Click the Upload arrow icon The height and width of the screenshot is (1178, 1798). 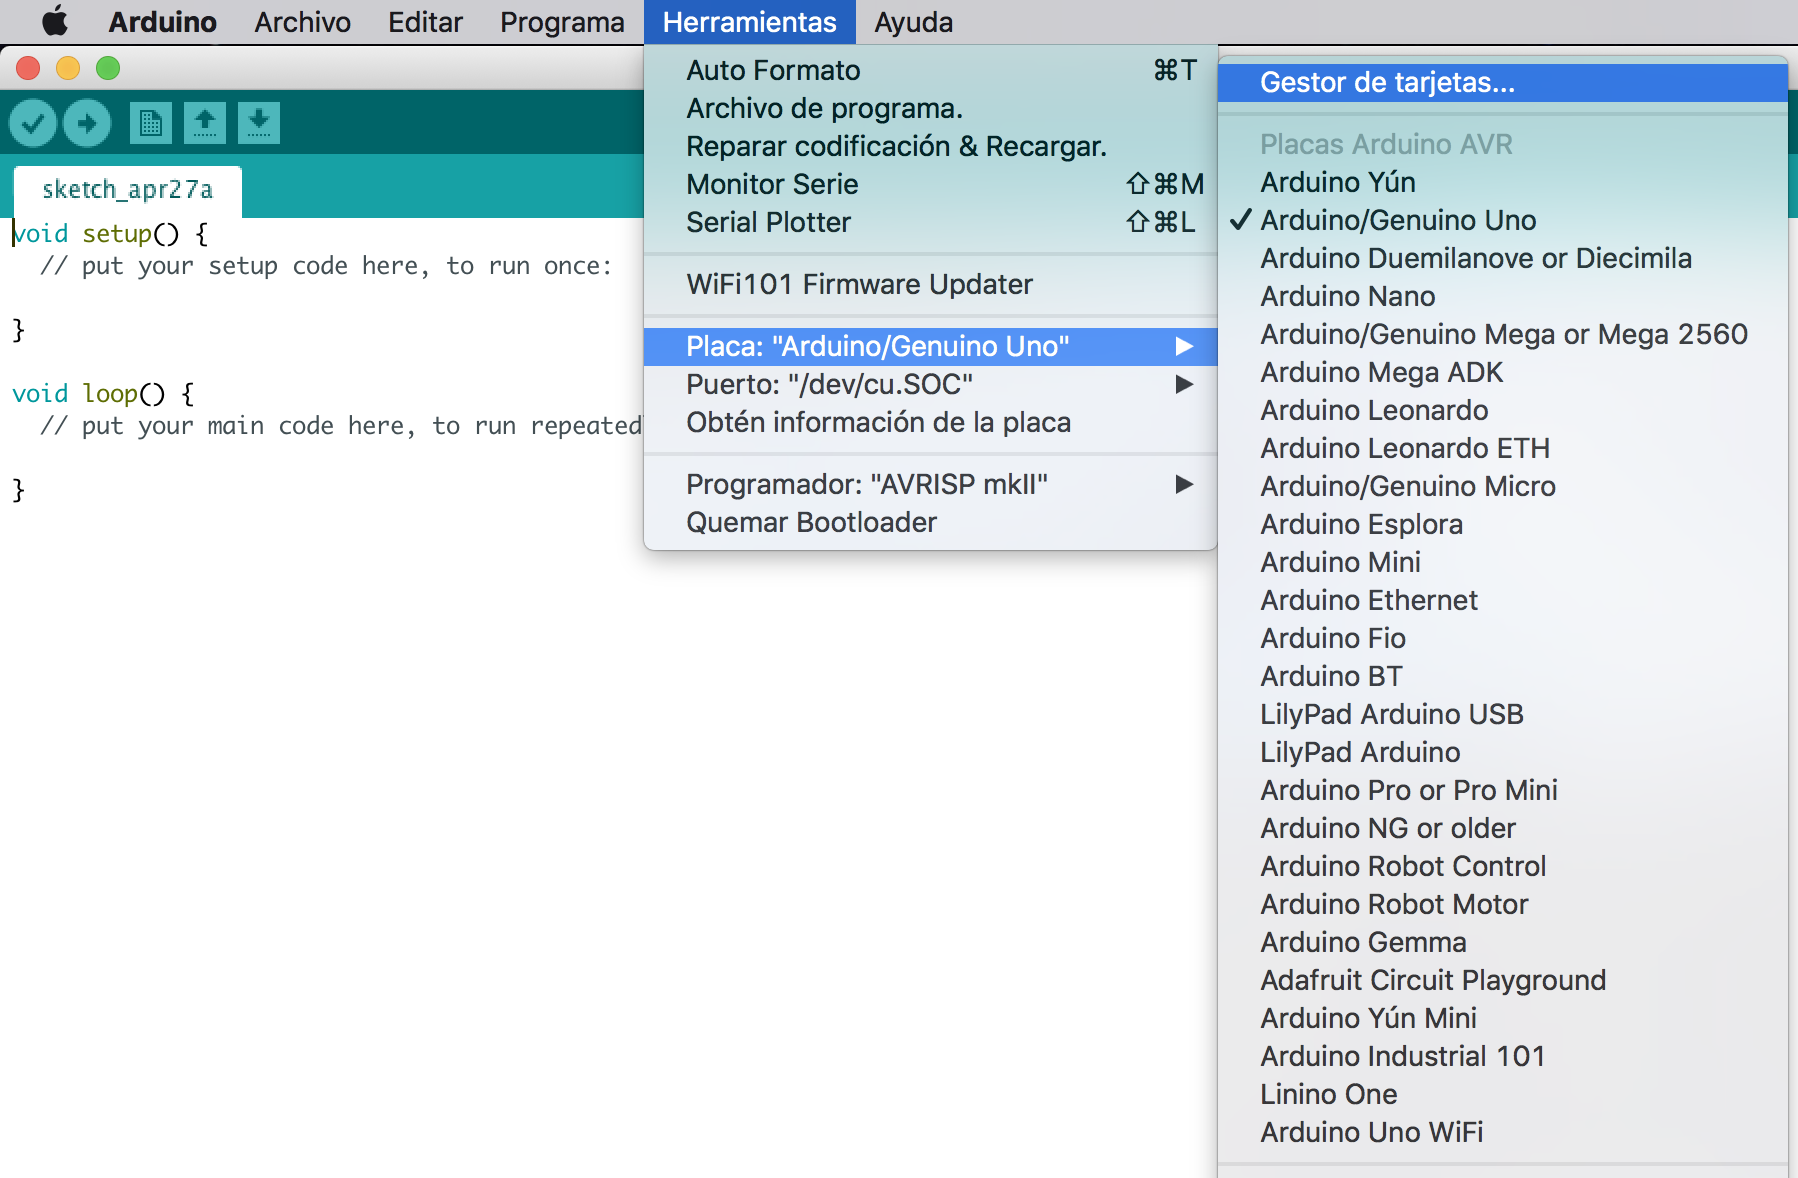click(87, 123)
